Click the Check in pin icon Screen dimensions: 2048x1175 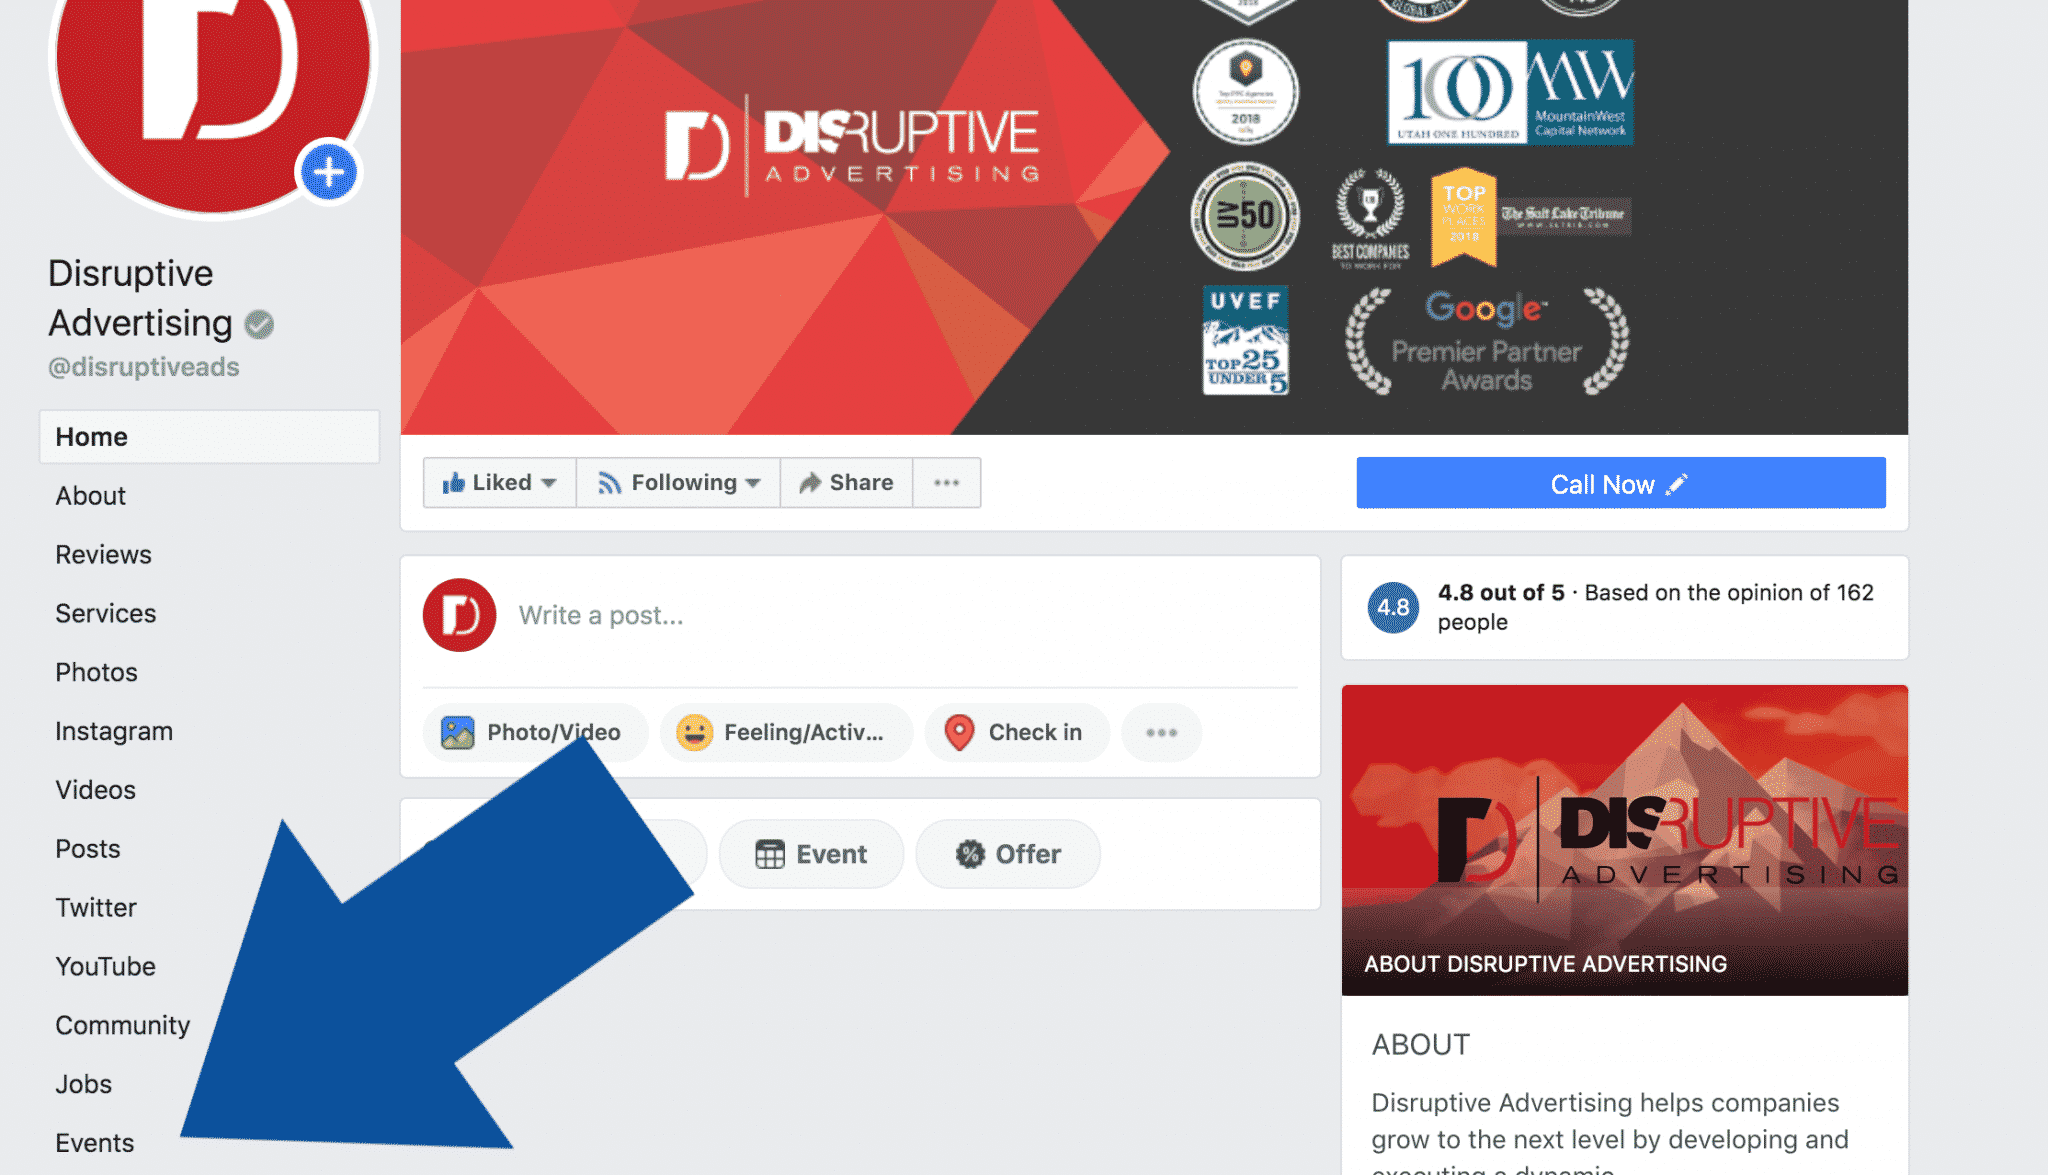pyautogui.click(x=961, y=732)
